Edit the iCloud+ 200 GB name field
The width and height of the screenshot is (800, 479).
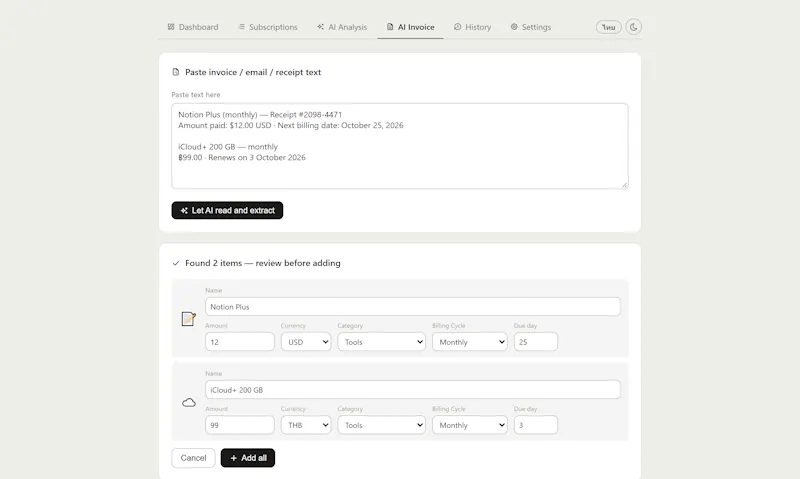(413, 390)
